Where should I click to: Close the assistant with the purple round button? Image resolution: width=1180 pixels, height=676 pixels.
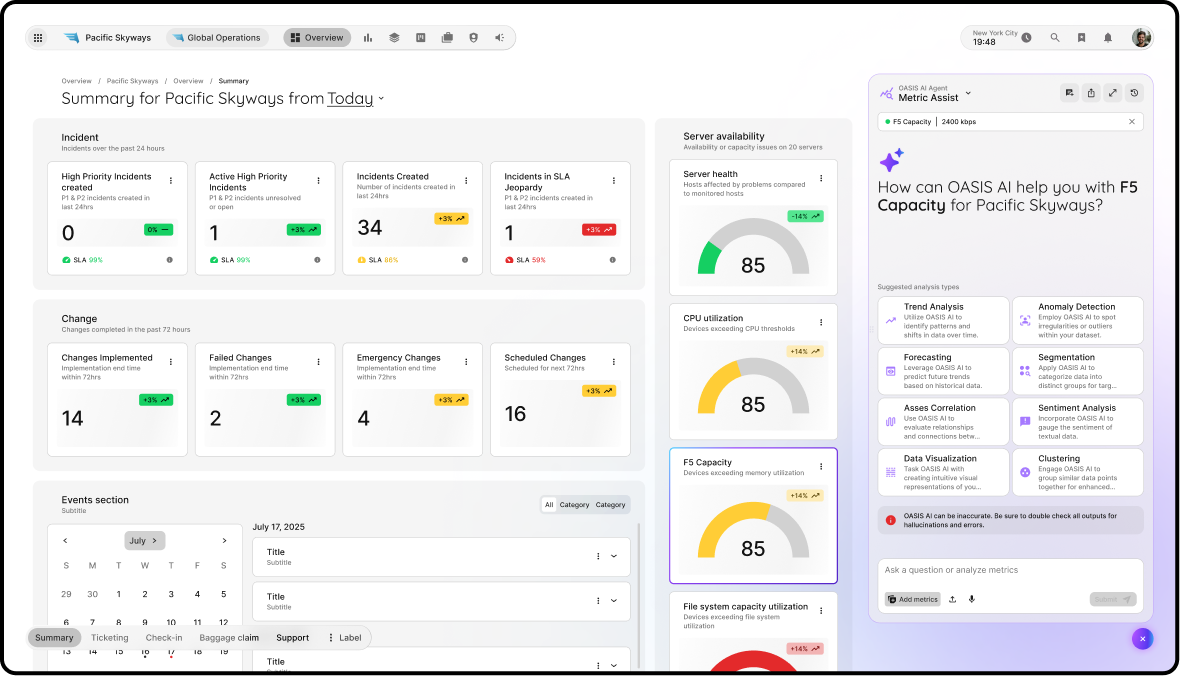[x=1142, y=639]
